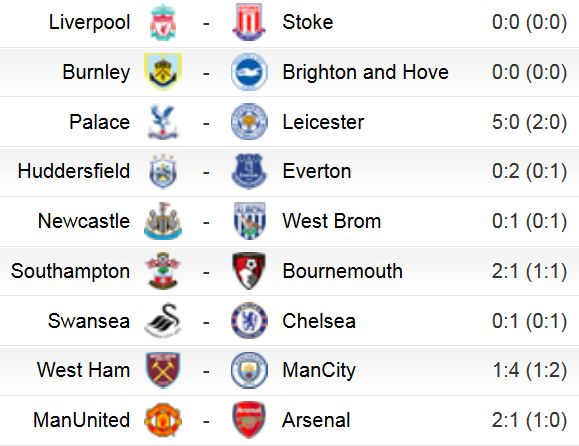
Task: Open the Burnley badge icon
Action: [x=163, y=72]
